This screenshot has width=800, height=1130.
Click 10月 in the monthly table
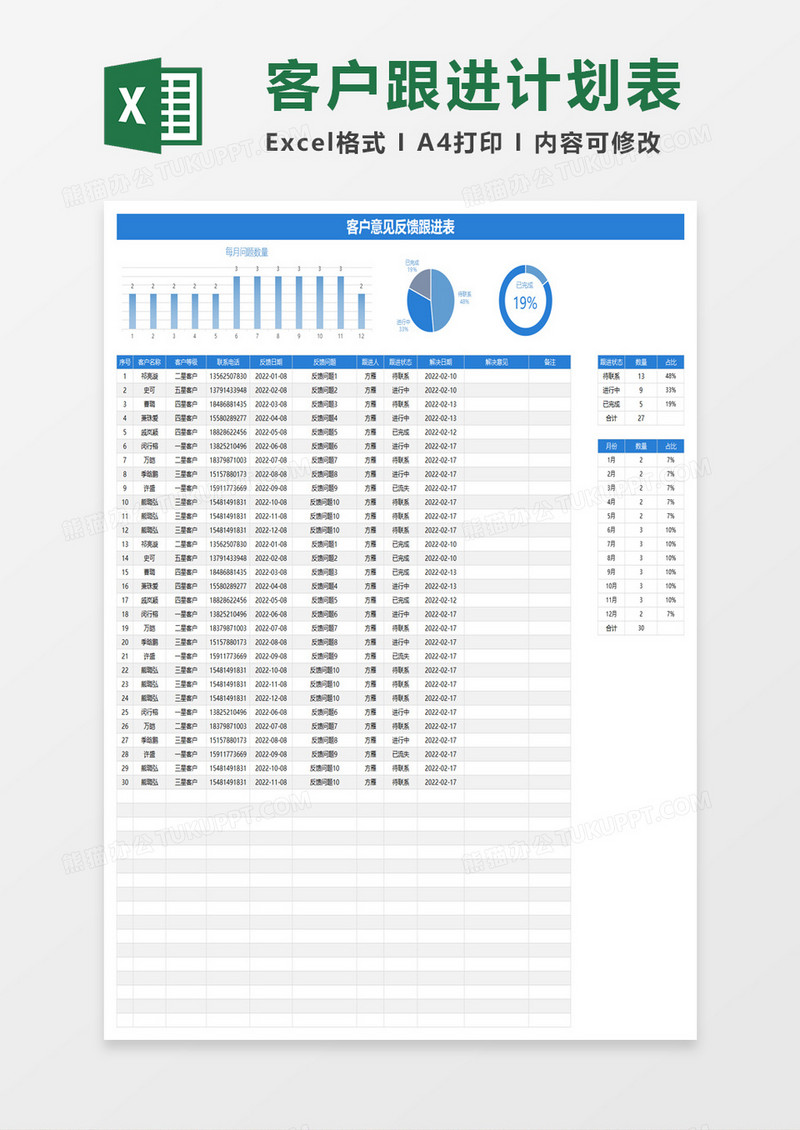611,586
